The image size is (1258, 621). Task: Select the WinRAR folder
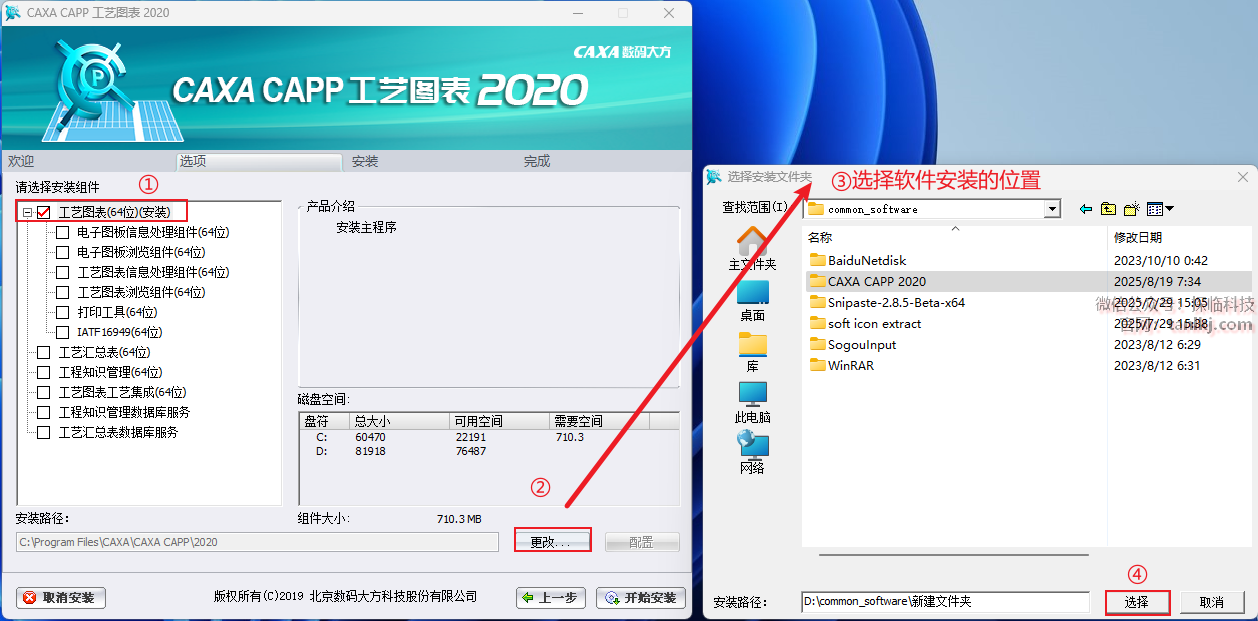click(841, 365)
